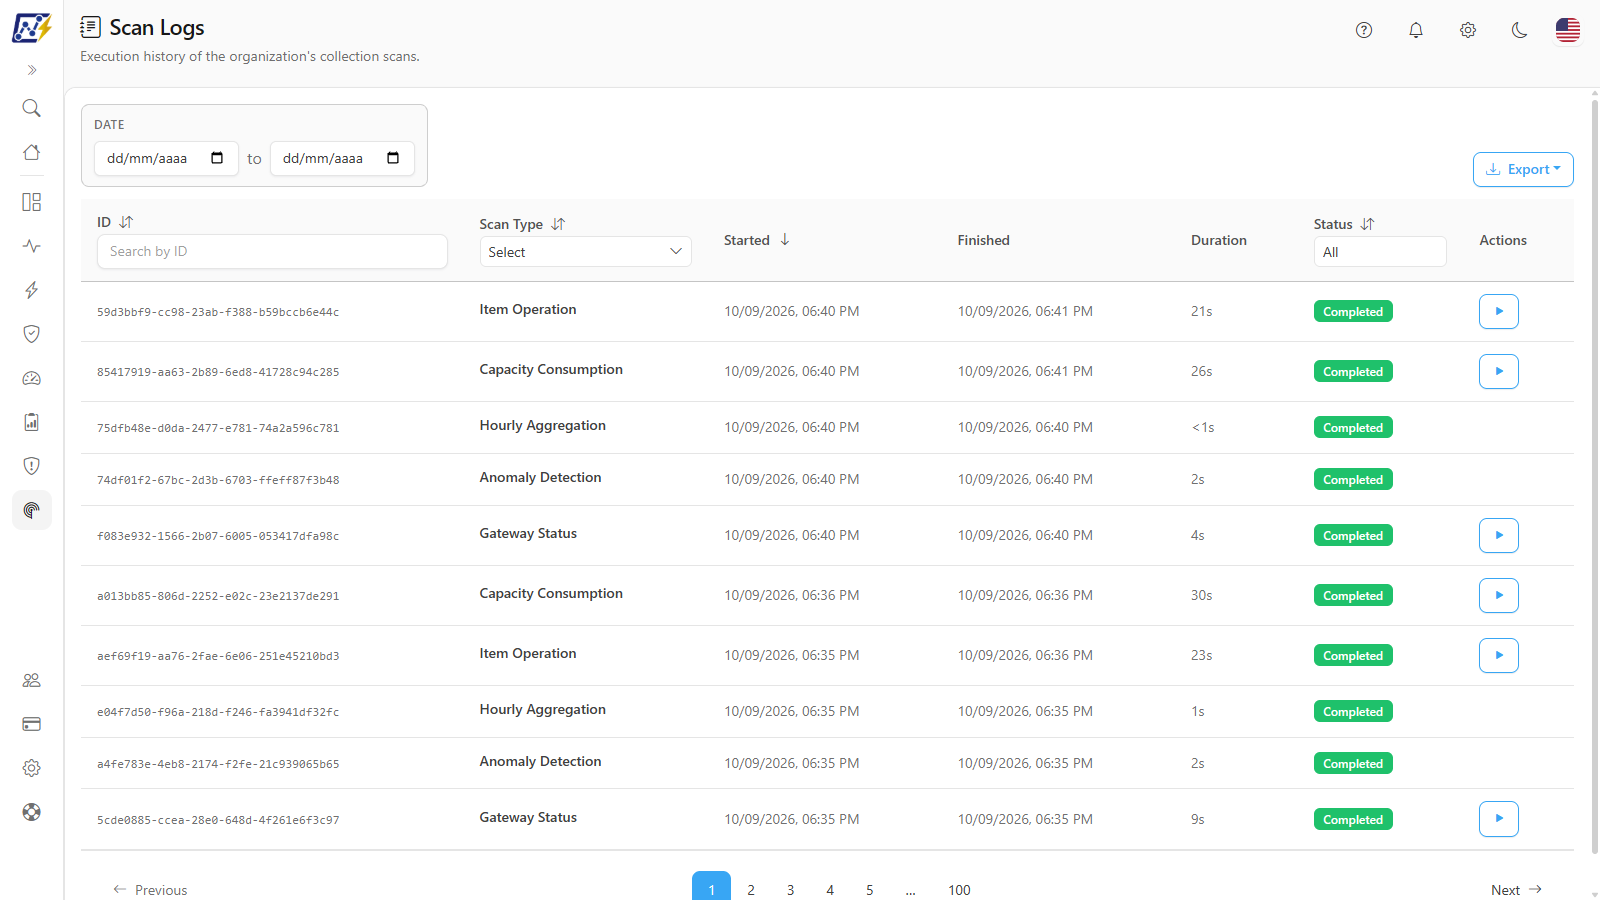Image resolution: width=1600 pixels, height=900 pixels.
Task: Change language via US flag icon
Action: (x=1568, y=30)
